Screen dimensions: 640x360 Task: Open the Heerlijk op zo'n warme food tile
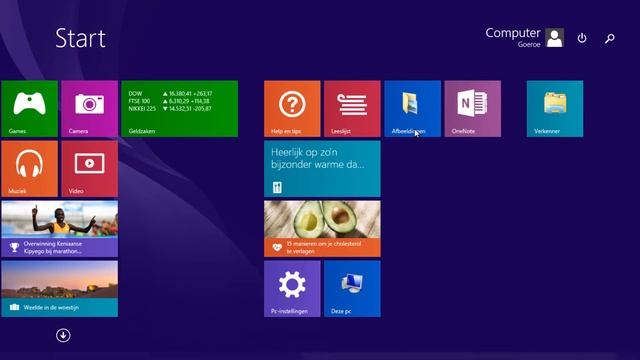(x=322, y=169)
